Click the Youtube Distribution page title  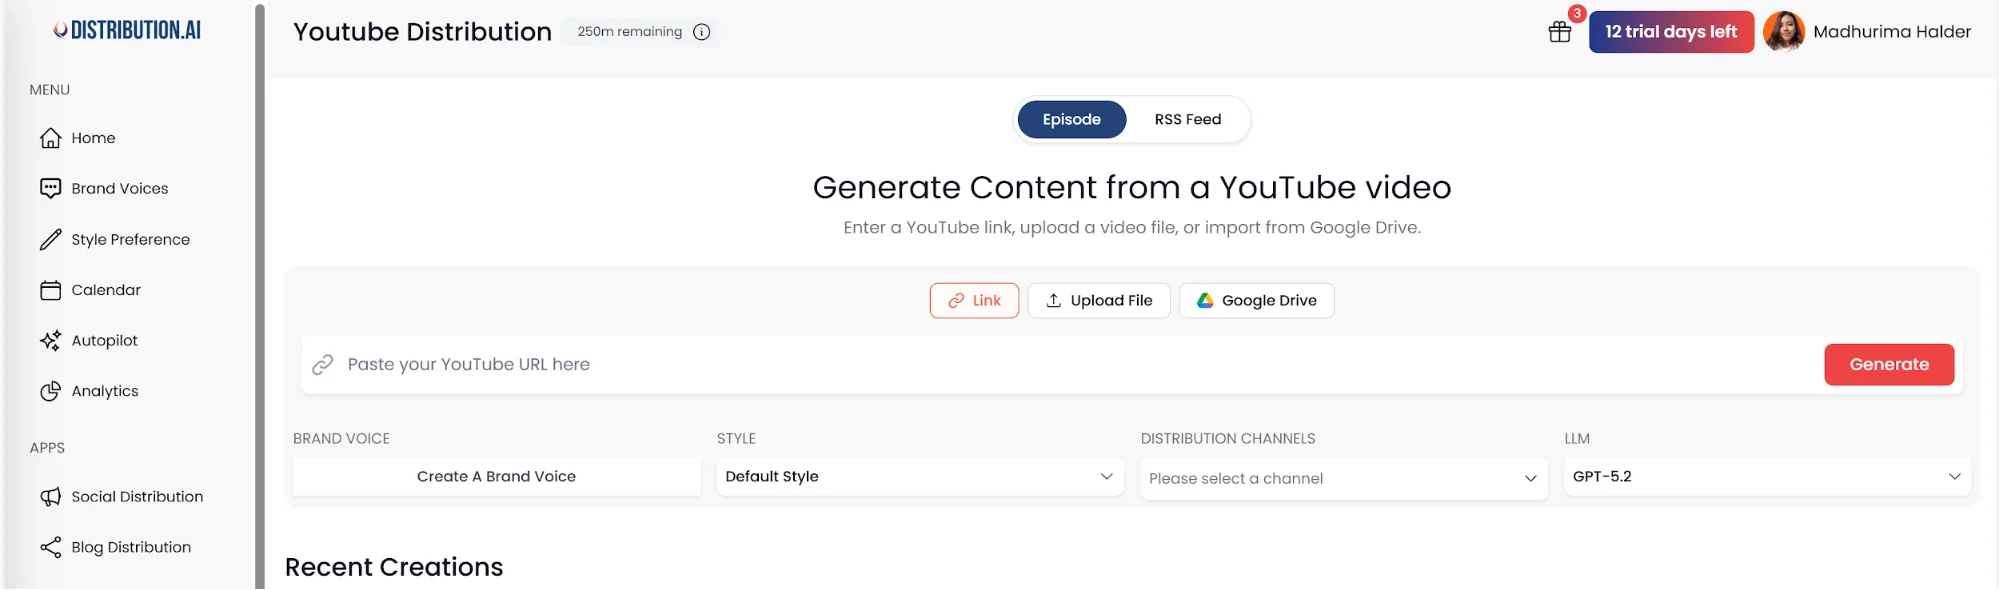pos(422,32)
